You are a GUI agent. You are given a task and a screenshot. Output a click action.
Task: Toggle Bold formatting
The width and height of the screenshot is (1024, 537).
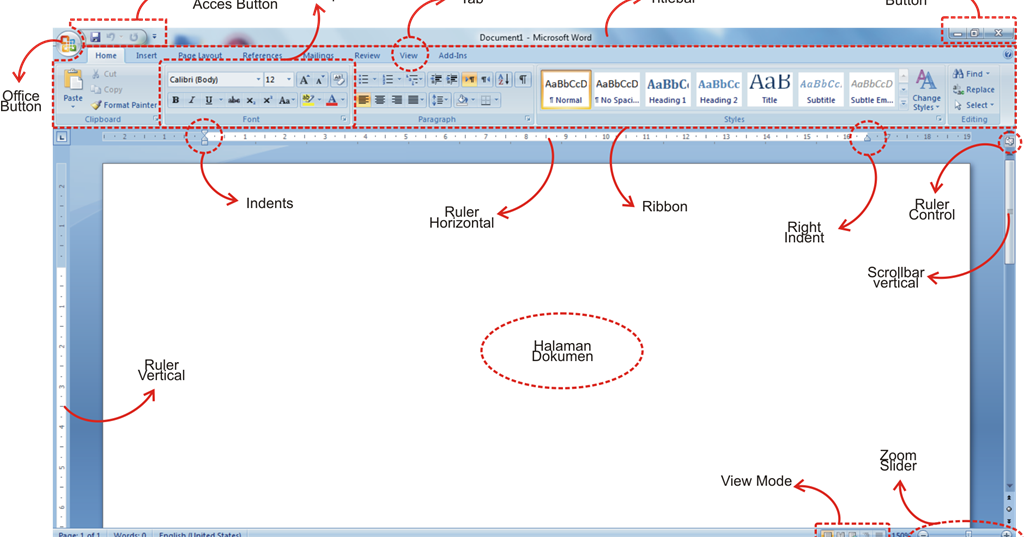click(x=176, y=100)
